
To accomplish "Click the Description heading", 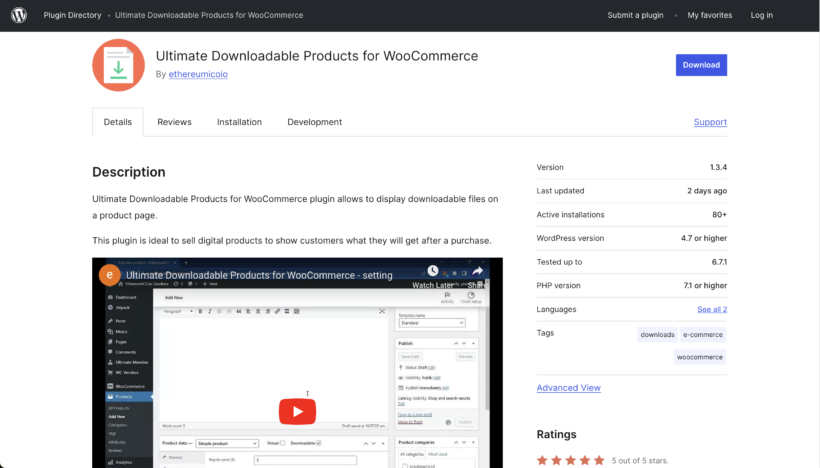I will [x=129, y=172].
